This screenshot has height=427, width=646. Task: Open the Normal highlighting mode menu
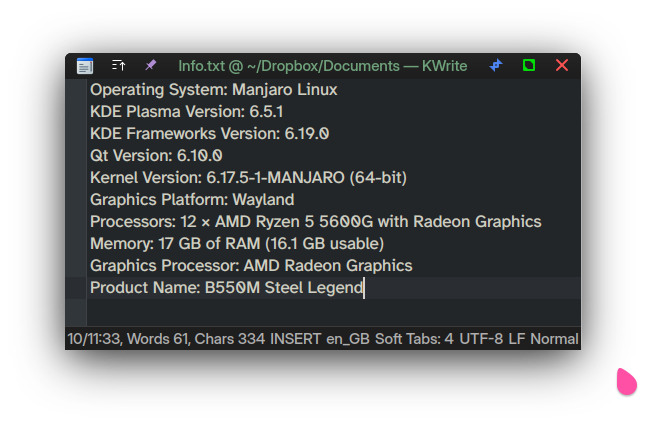tap(554, 339)
